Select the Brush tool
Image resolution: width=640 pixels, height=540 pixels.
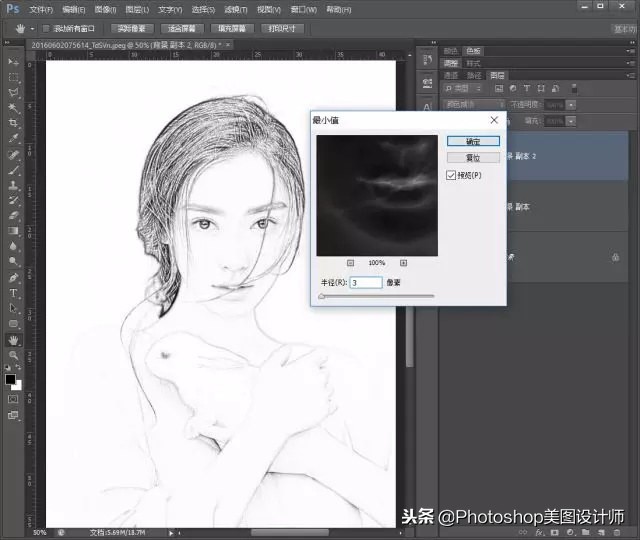coord(13,170)
